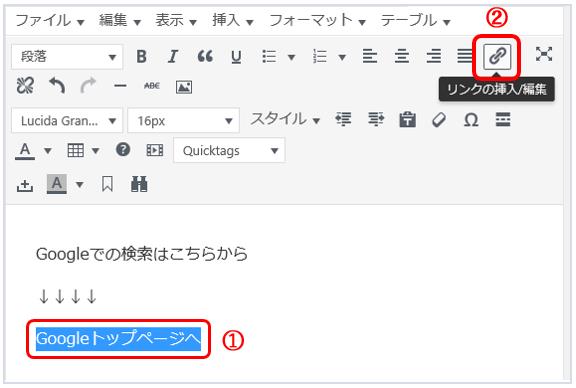Open the ファイル menu
Screen dimensions: 576x388
pyautogui.click(x=50, y=21)
